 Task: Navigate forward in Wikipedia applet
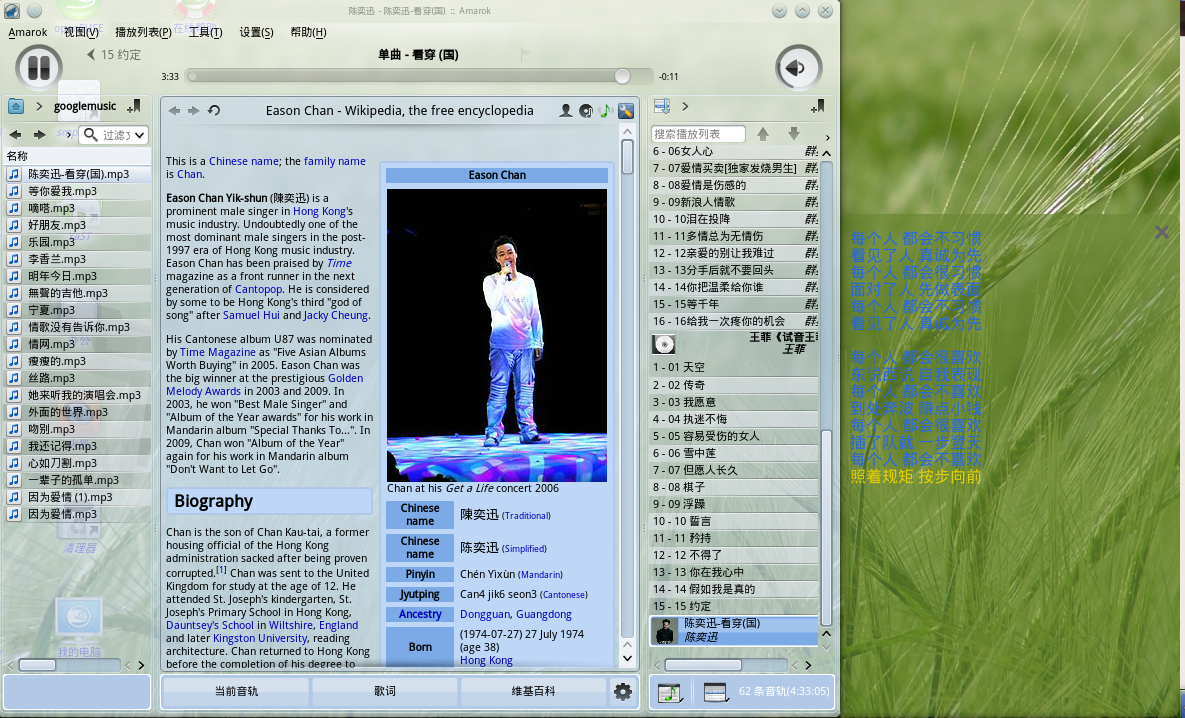tap(193, 110)
